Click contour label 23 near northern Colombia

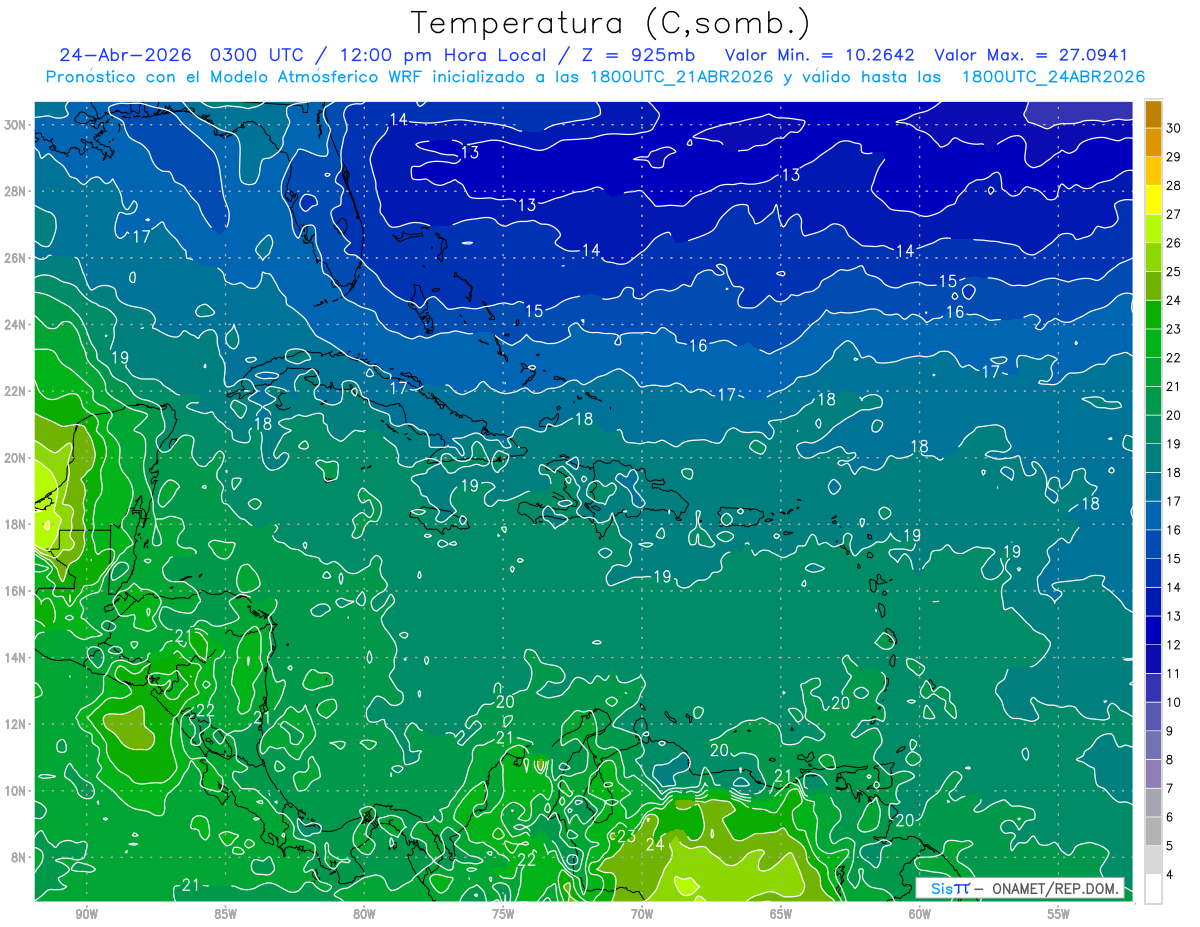tap(626, 835)
